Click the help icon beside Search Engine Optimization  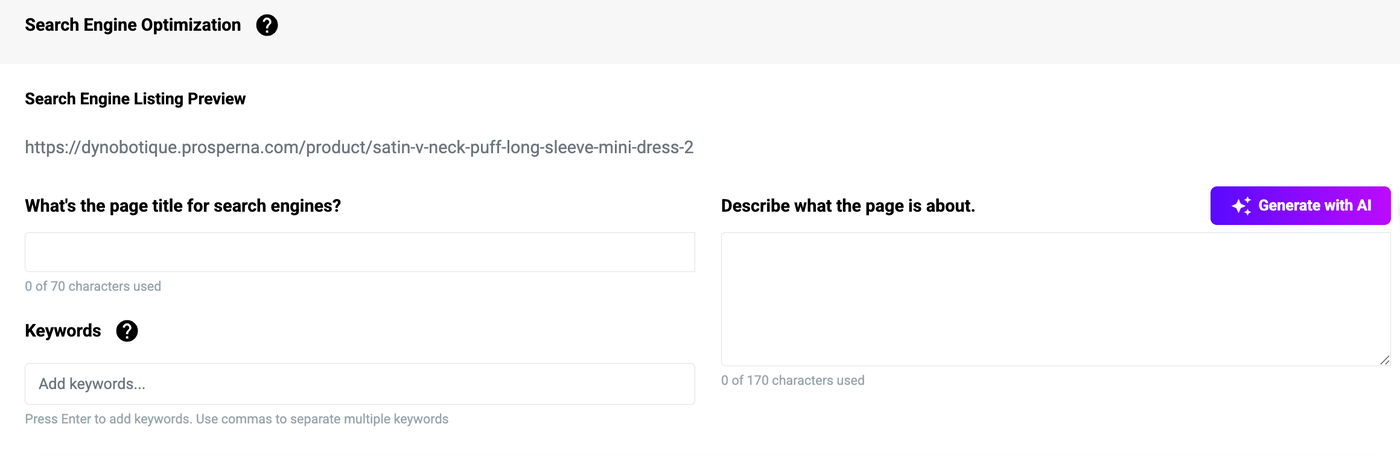point(267,25)
